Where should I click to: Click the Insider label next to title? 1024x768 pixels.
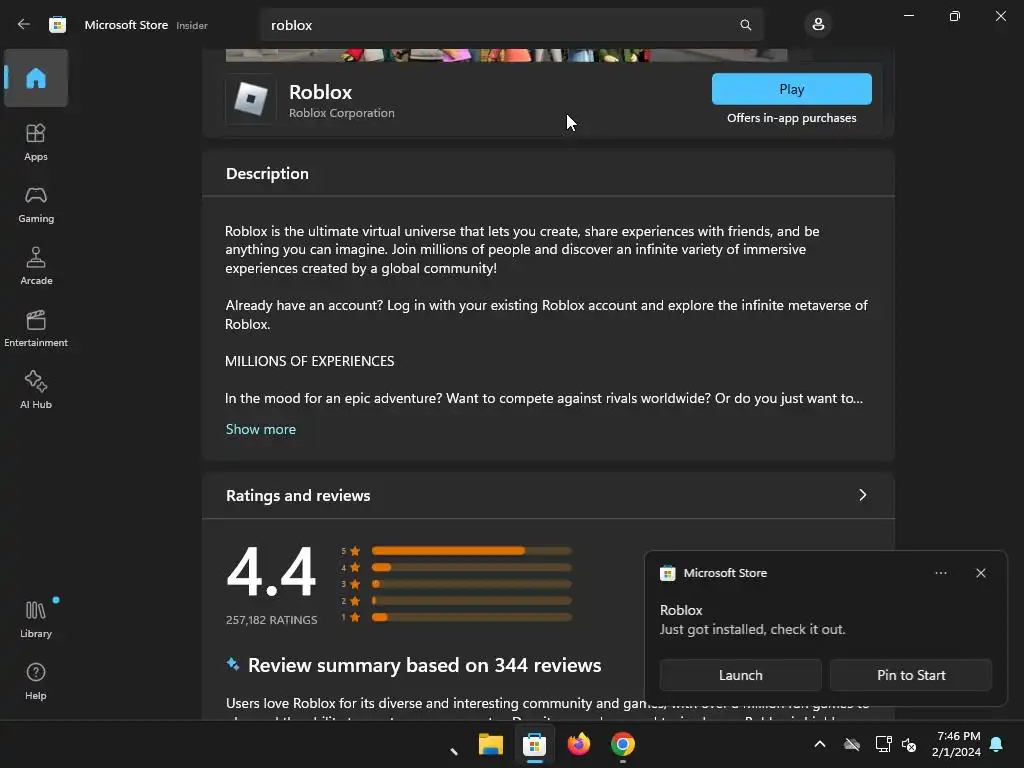click(192, 25)
